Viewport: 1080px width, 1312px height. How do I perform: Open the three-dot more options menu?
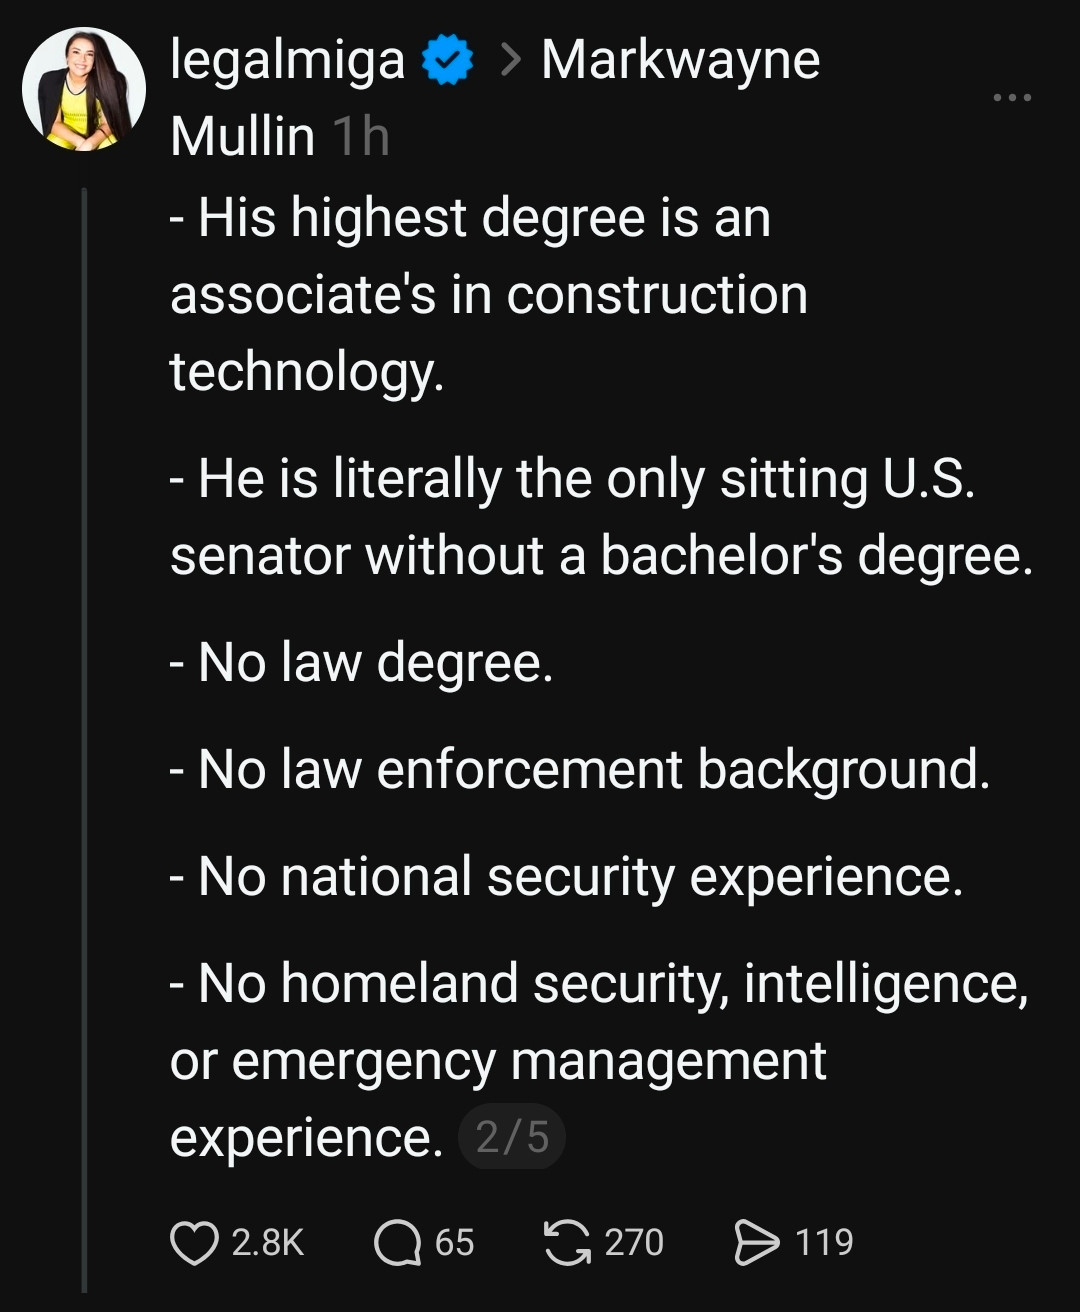(1011, 98)
